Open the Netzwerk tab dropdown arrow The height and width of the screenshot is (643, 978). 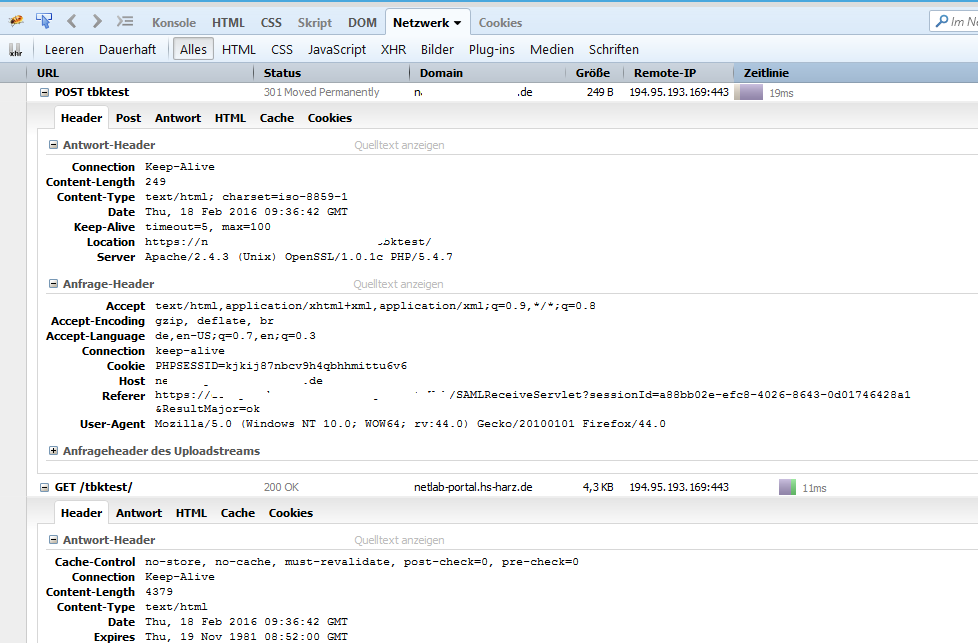457,23
